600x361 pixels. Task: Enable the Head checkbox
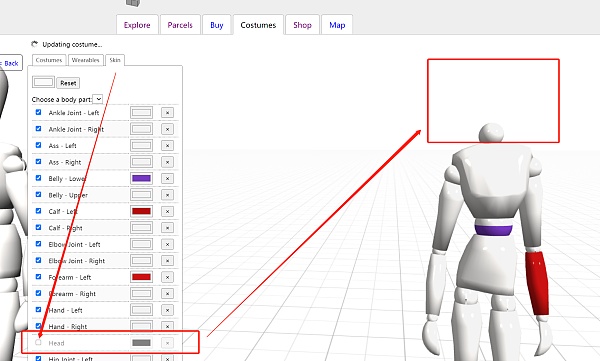(x=38, y=343)
